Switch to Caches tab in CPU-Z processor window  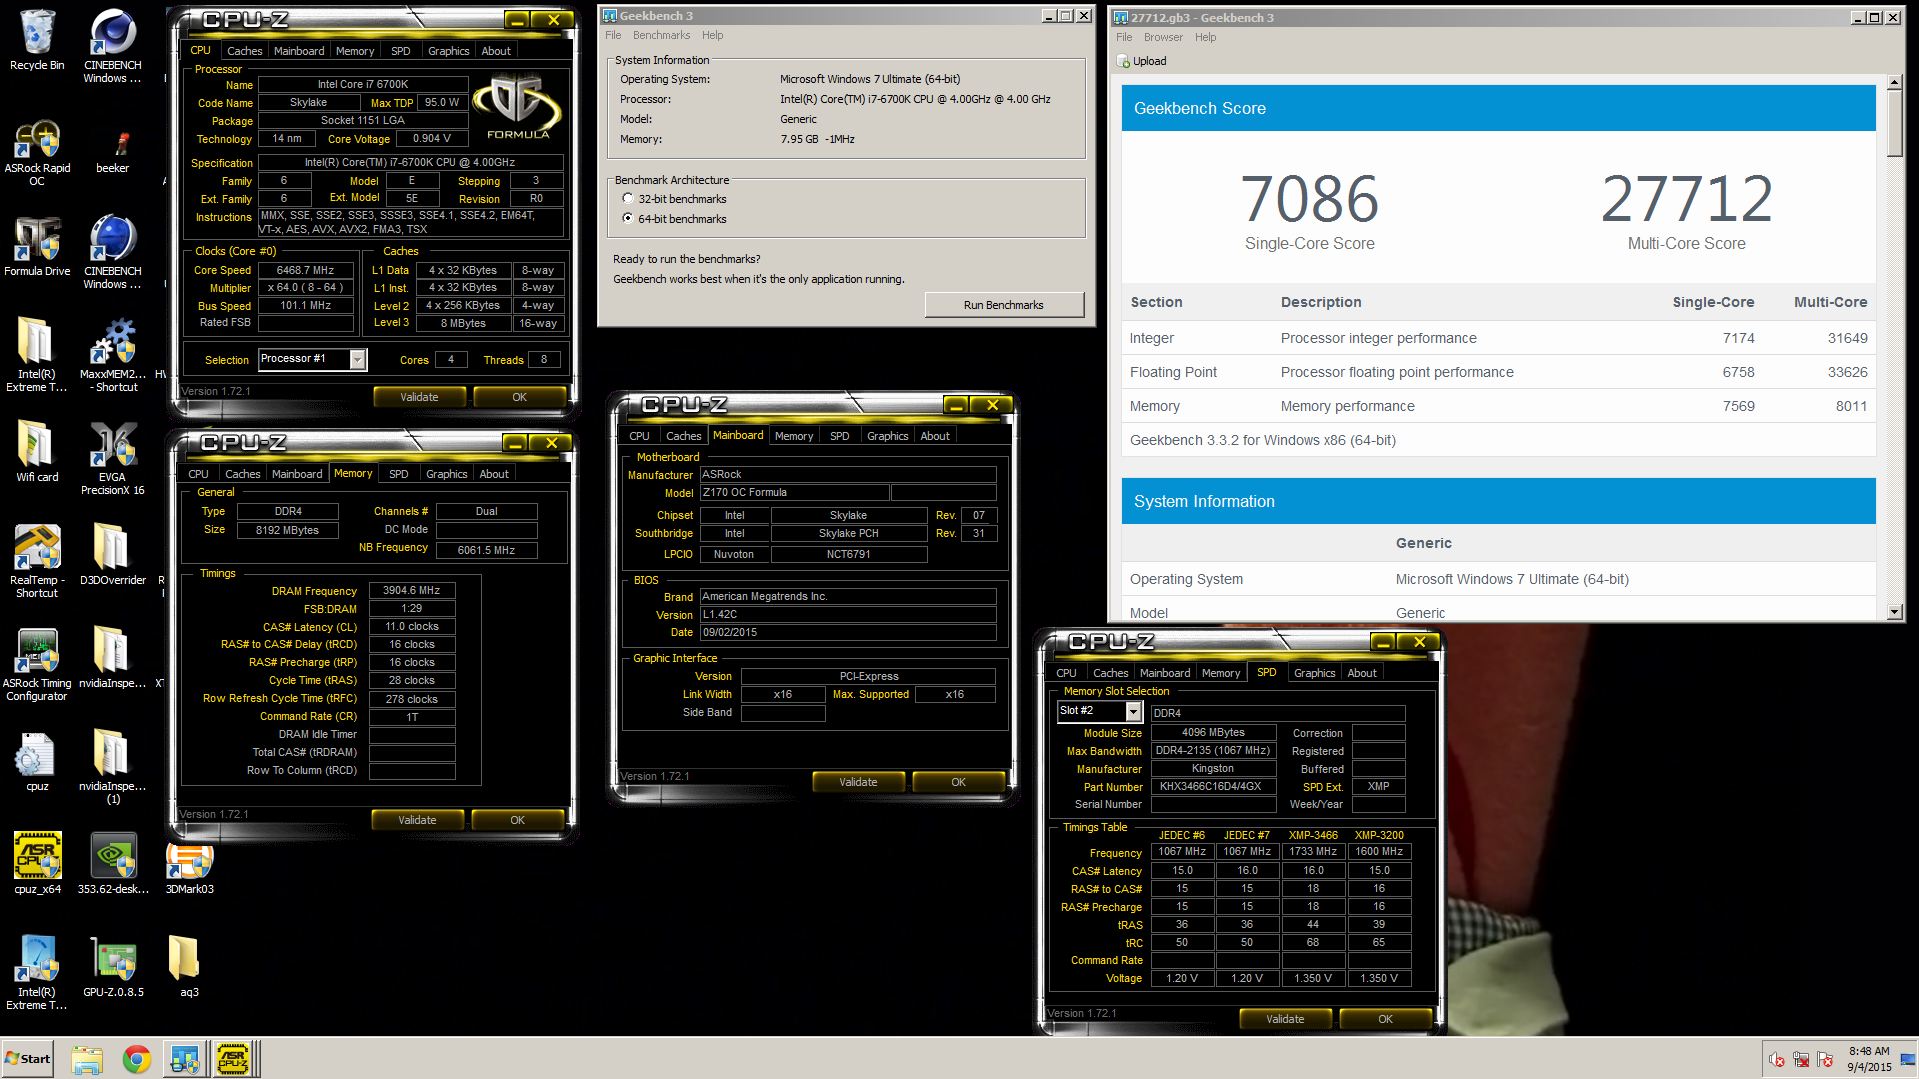point(244,51)
